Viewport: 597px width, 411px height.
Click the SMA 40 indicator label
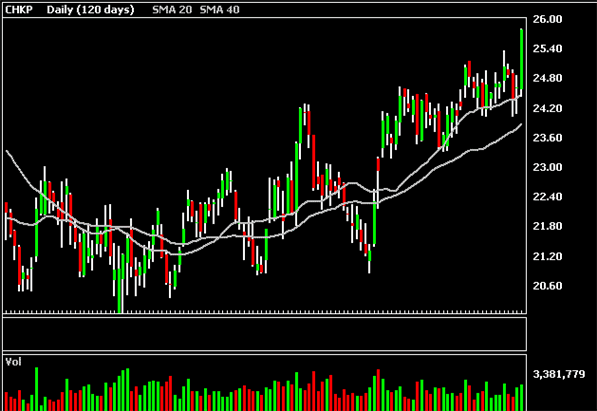(x=219, y=10)
